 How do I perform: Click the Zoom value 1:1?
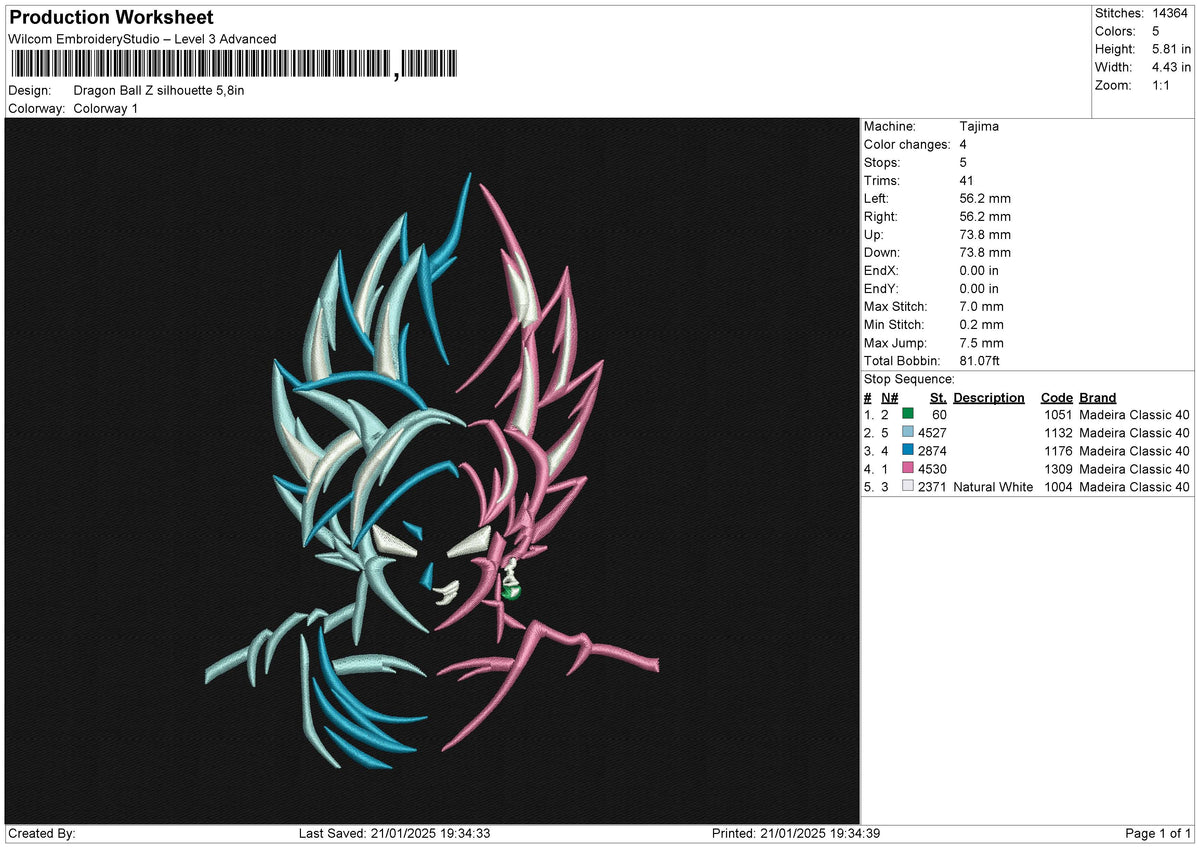(1163, 85)
